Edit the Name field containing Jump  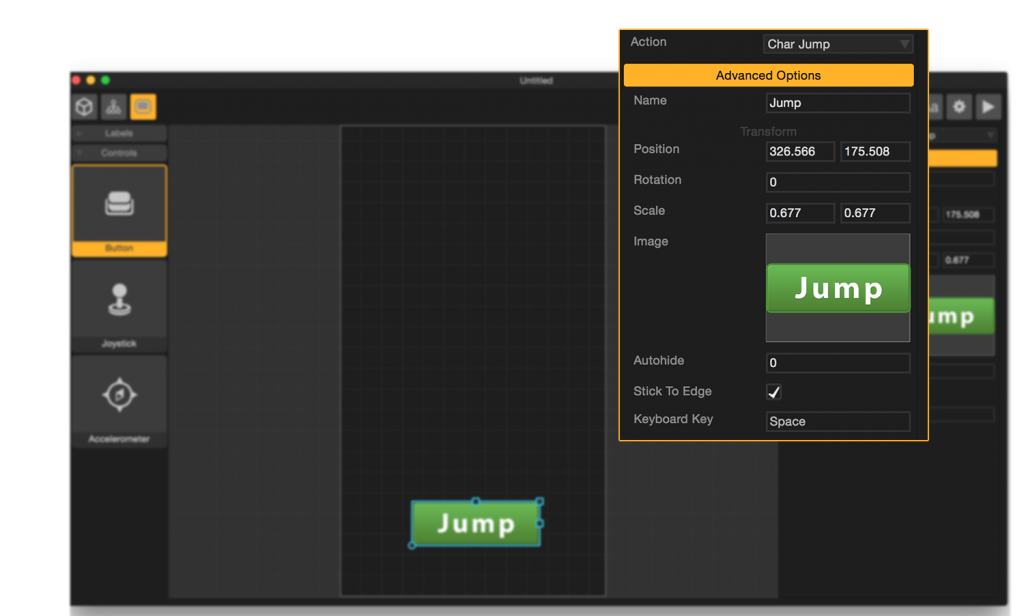838,103
